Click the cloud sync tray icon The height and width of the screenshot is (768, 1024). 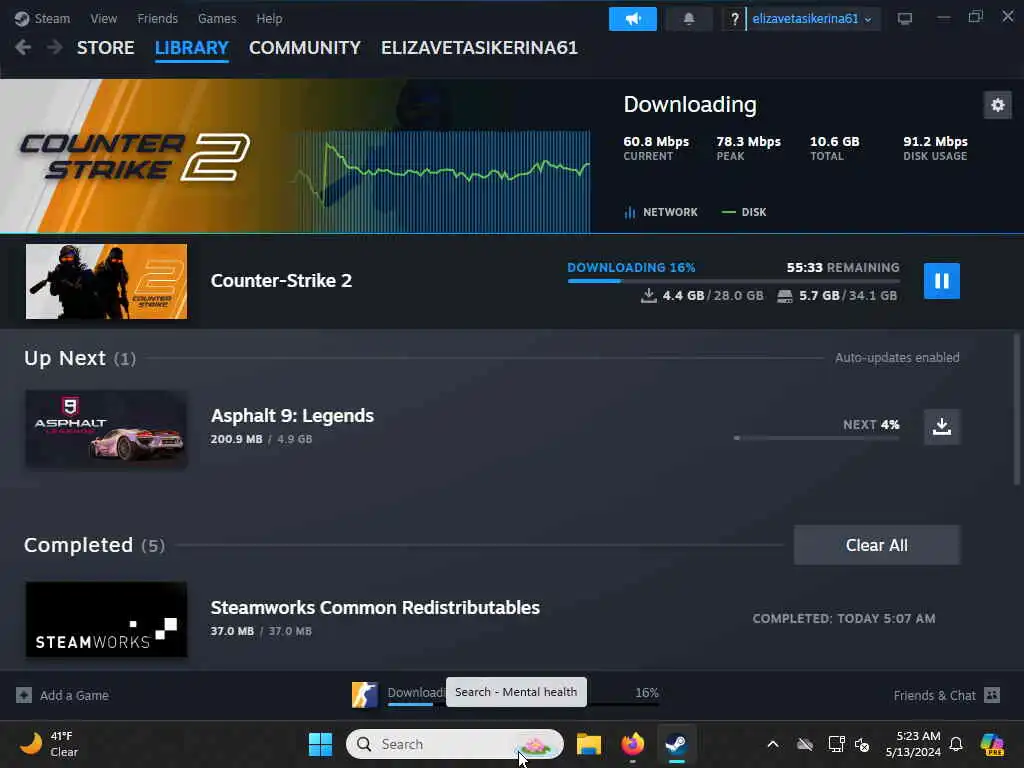(x=805, y=744)
